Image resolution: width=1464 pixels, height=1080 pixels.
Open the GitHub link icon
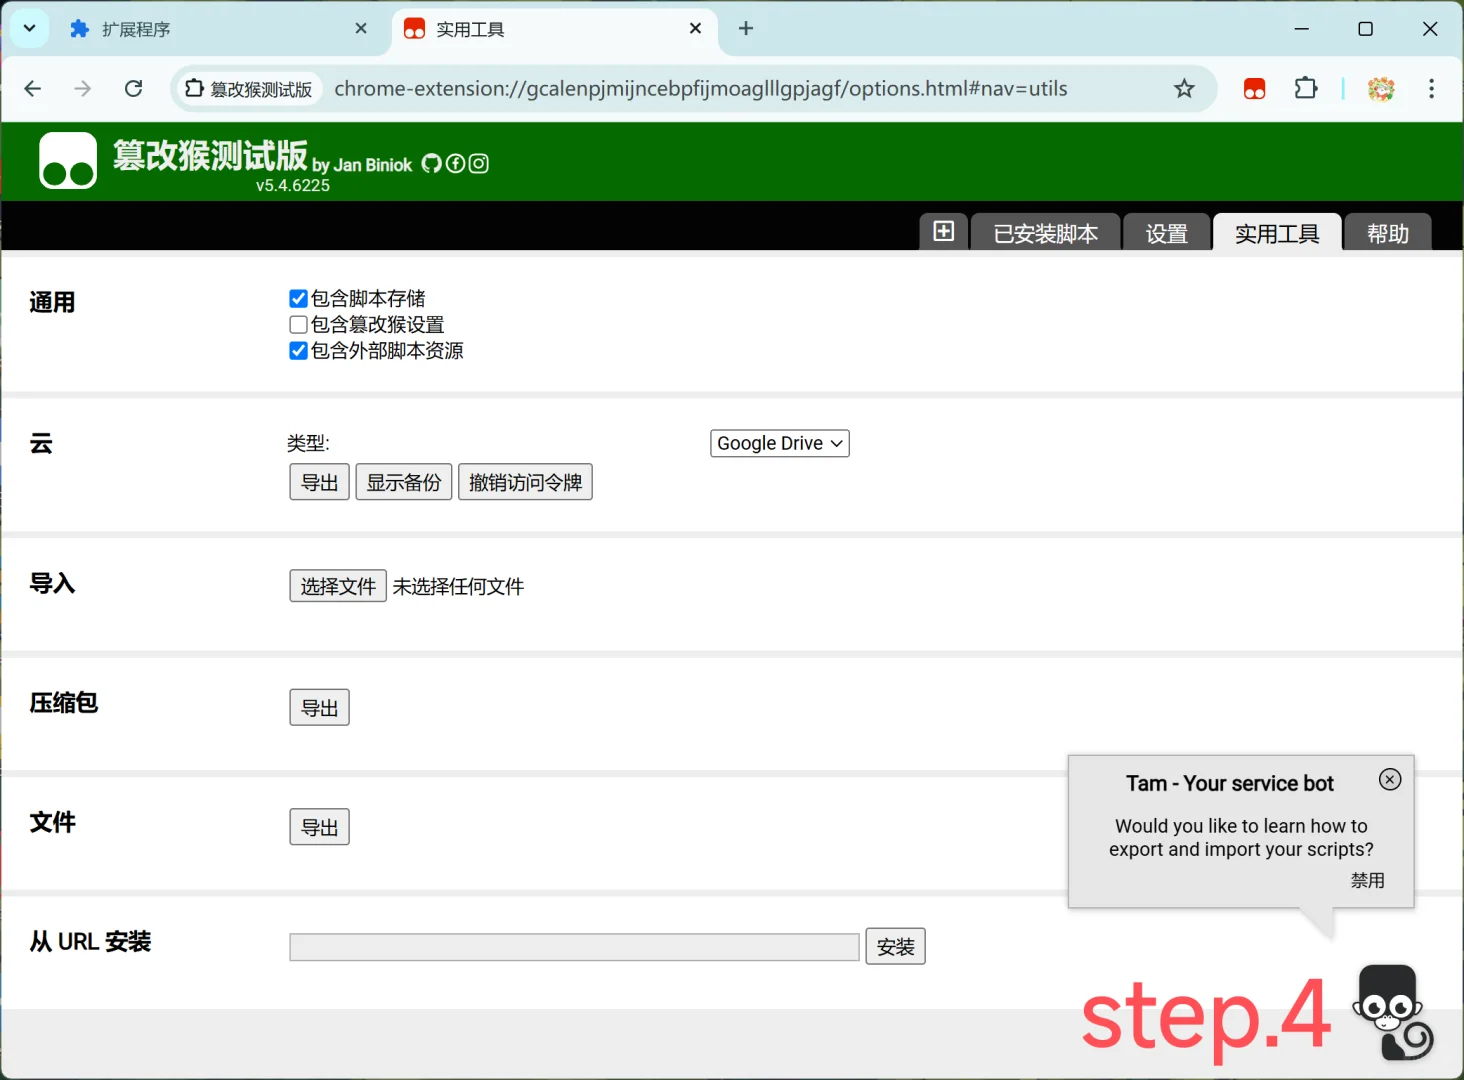pyautogui.click(x=431, y=163)
